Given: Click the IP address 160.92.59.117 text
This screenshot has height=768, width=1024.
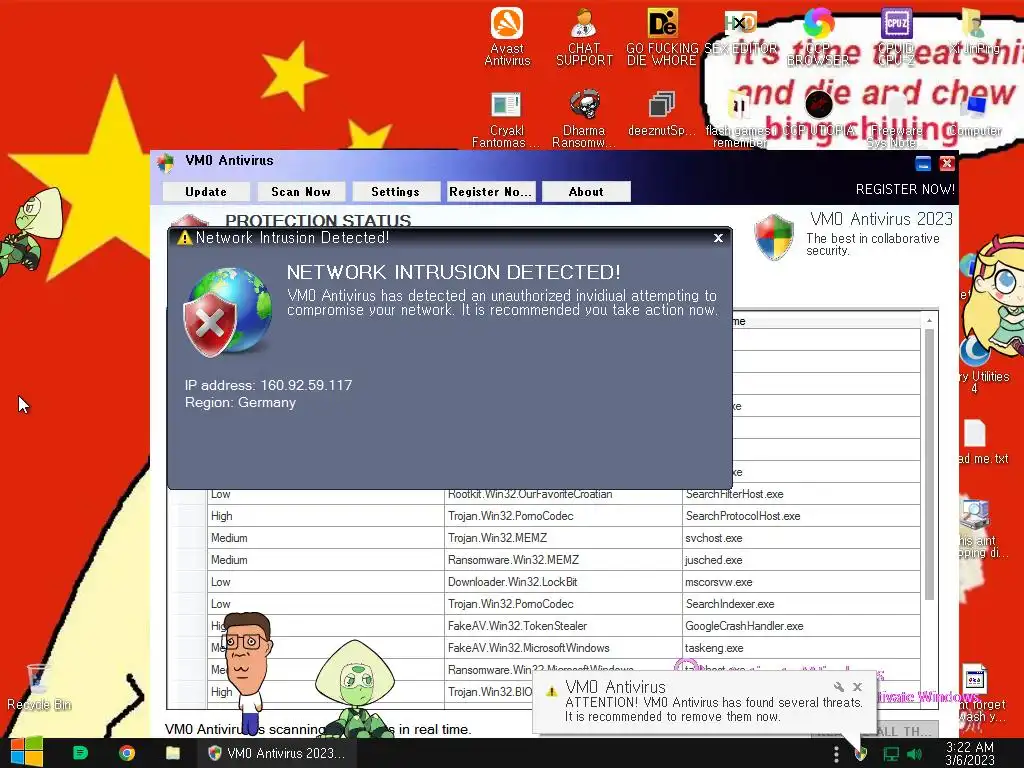Looking at the screenshot, I should tap(268, 385).
